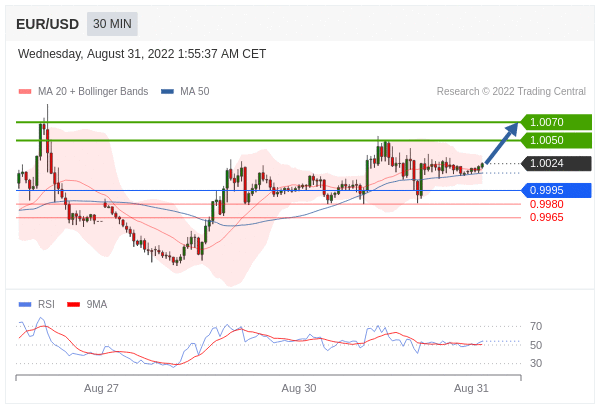The width and height of the screenshot is (597, 411).
Task: Toggle the RSI legend entry
Action: [x=37, y=304]
